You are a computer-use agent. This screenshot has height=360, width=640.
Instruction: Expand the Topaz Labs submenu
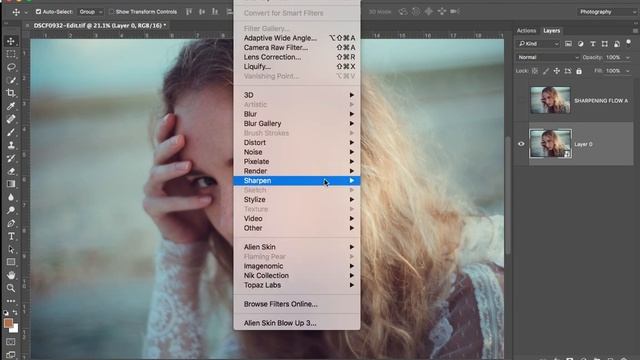click(297, 285)
